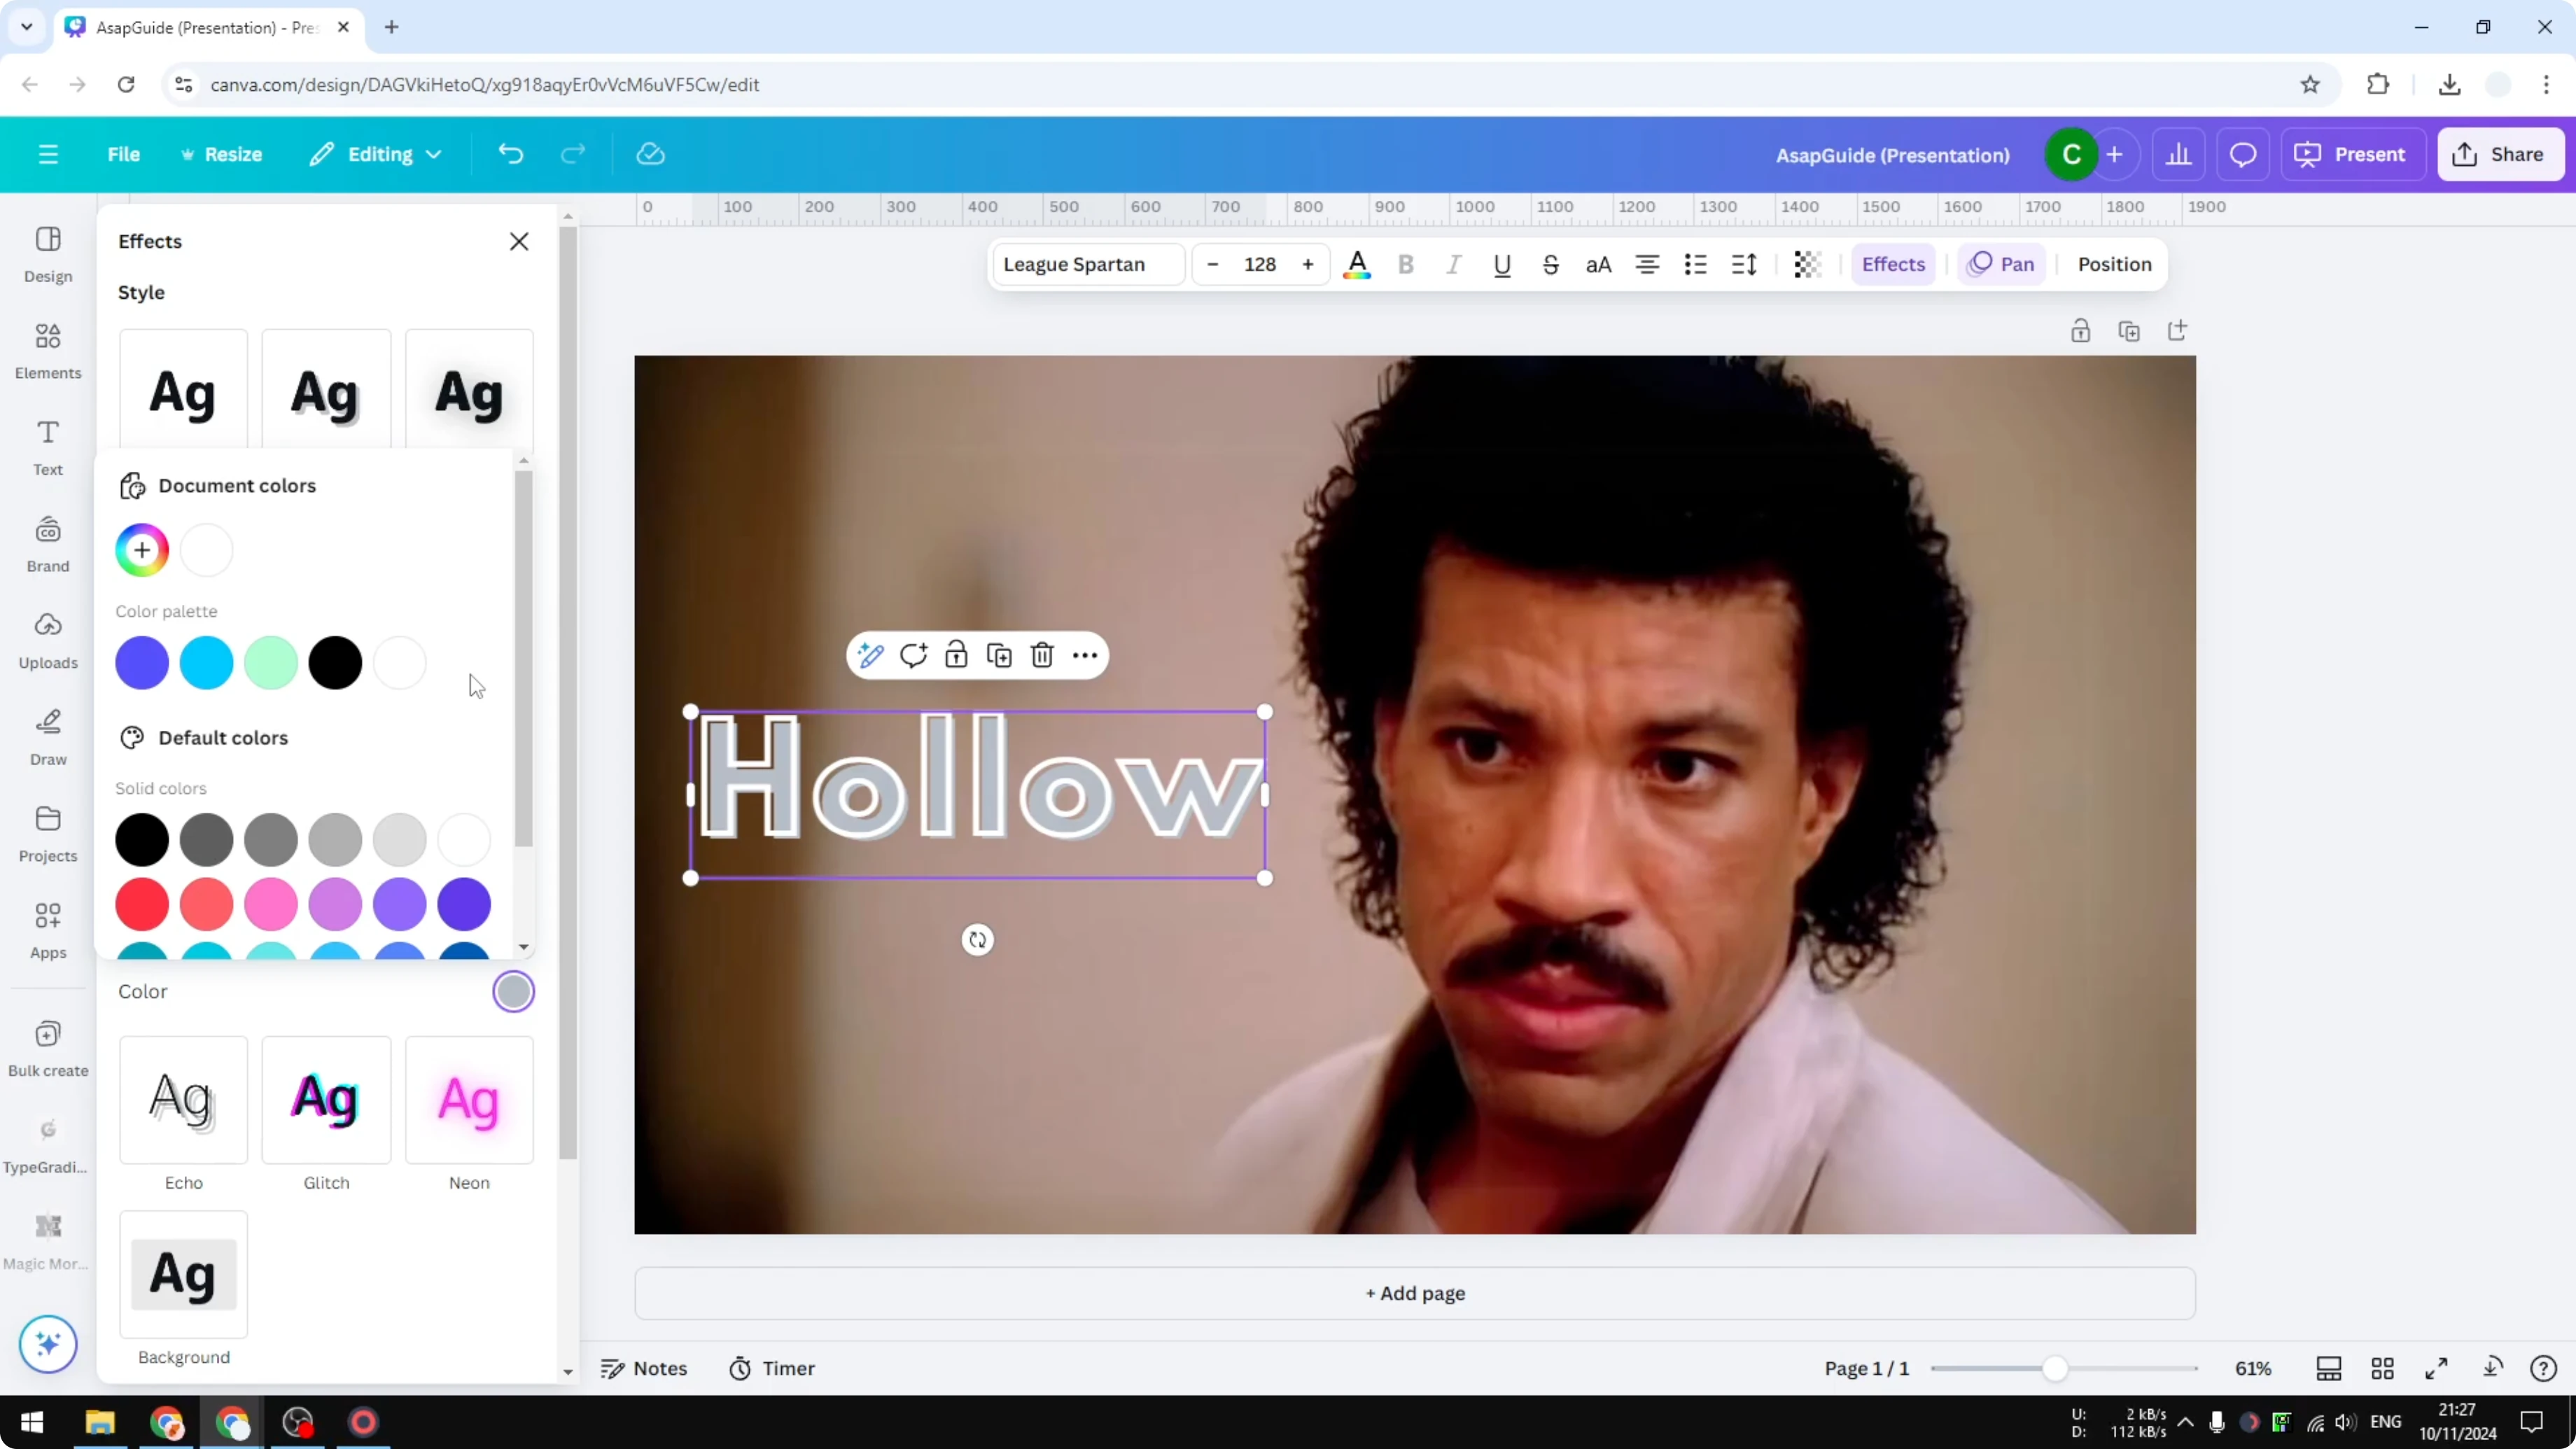Image resolution: width=2576 pixels, height=1449 pixels.
Task: Toggle underline formatting
Action: click(1503, 264)
